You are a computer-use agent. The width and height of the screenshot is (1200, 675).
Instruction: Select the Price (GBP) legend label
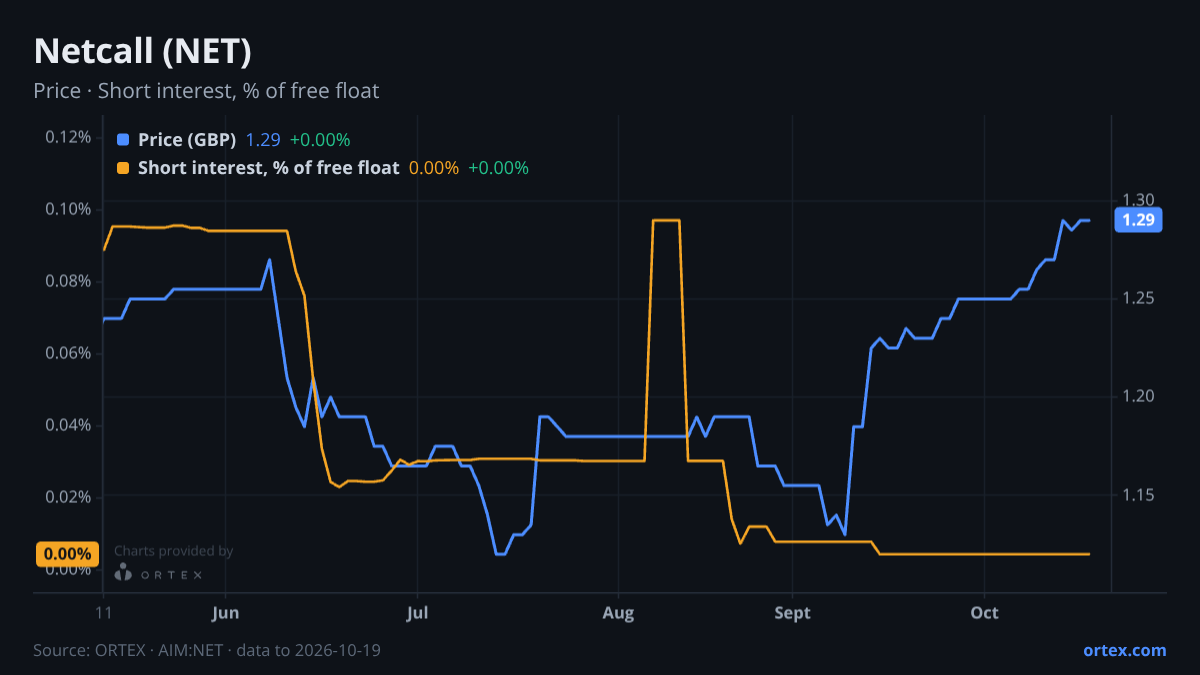(187, 140)
